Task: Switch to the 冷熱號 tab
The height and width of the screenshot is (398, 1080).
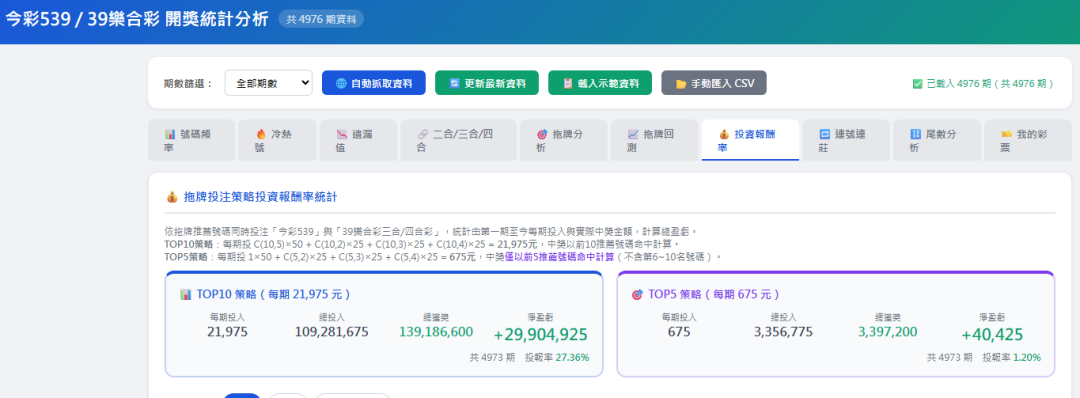Action: point(278,140)
